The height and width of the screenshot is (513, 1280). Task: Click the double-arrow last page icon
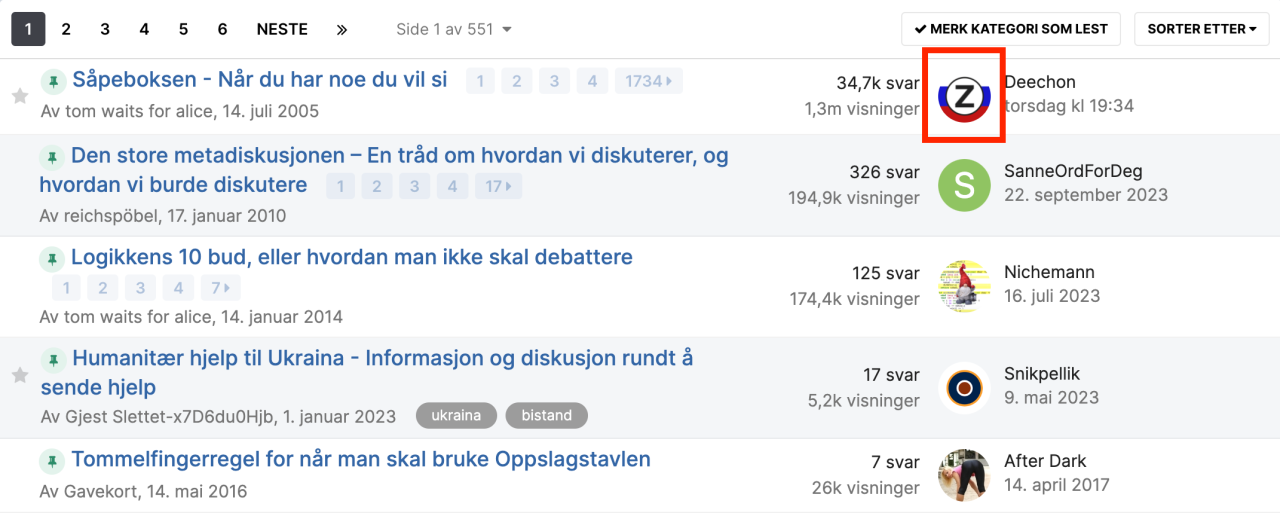342,29
